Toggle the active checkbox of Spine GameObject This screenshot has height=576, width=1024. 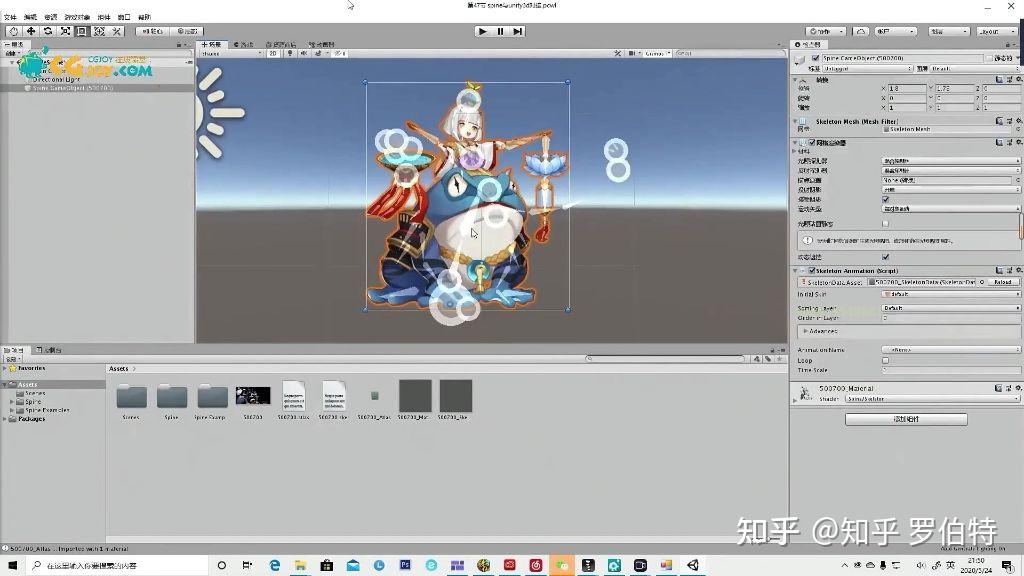click(x=815, y=58)
